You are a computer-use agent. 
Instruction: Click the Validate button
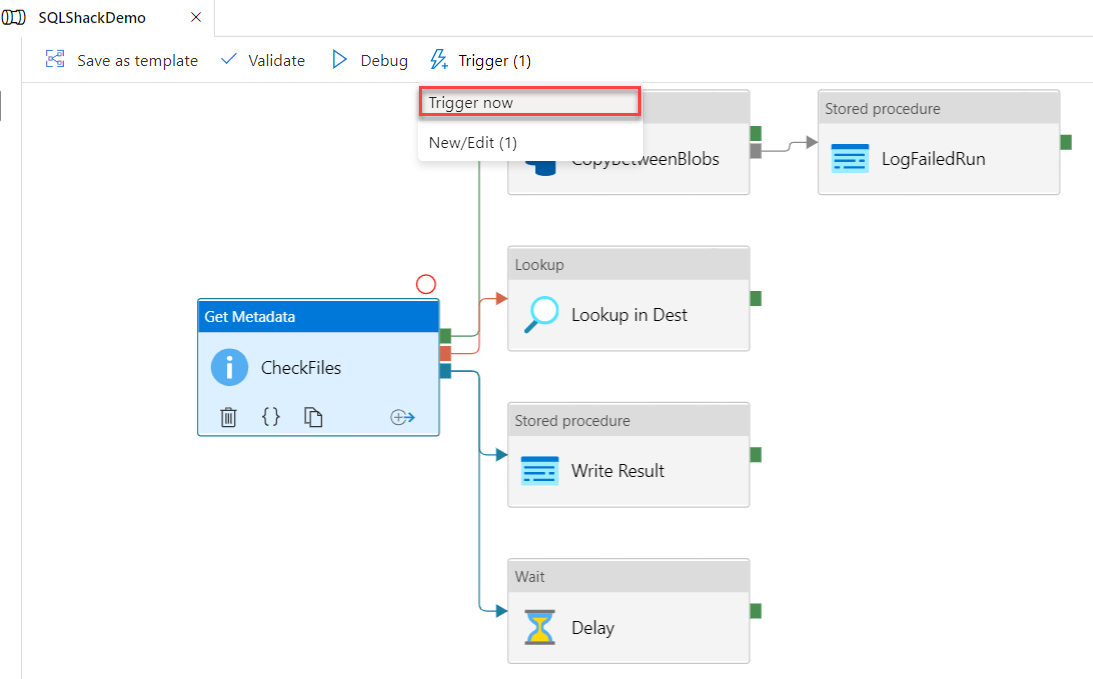pos(262,60)
